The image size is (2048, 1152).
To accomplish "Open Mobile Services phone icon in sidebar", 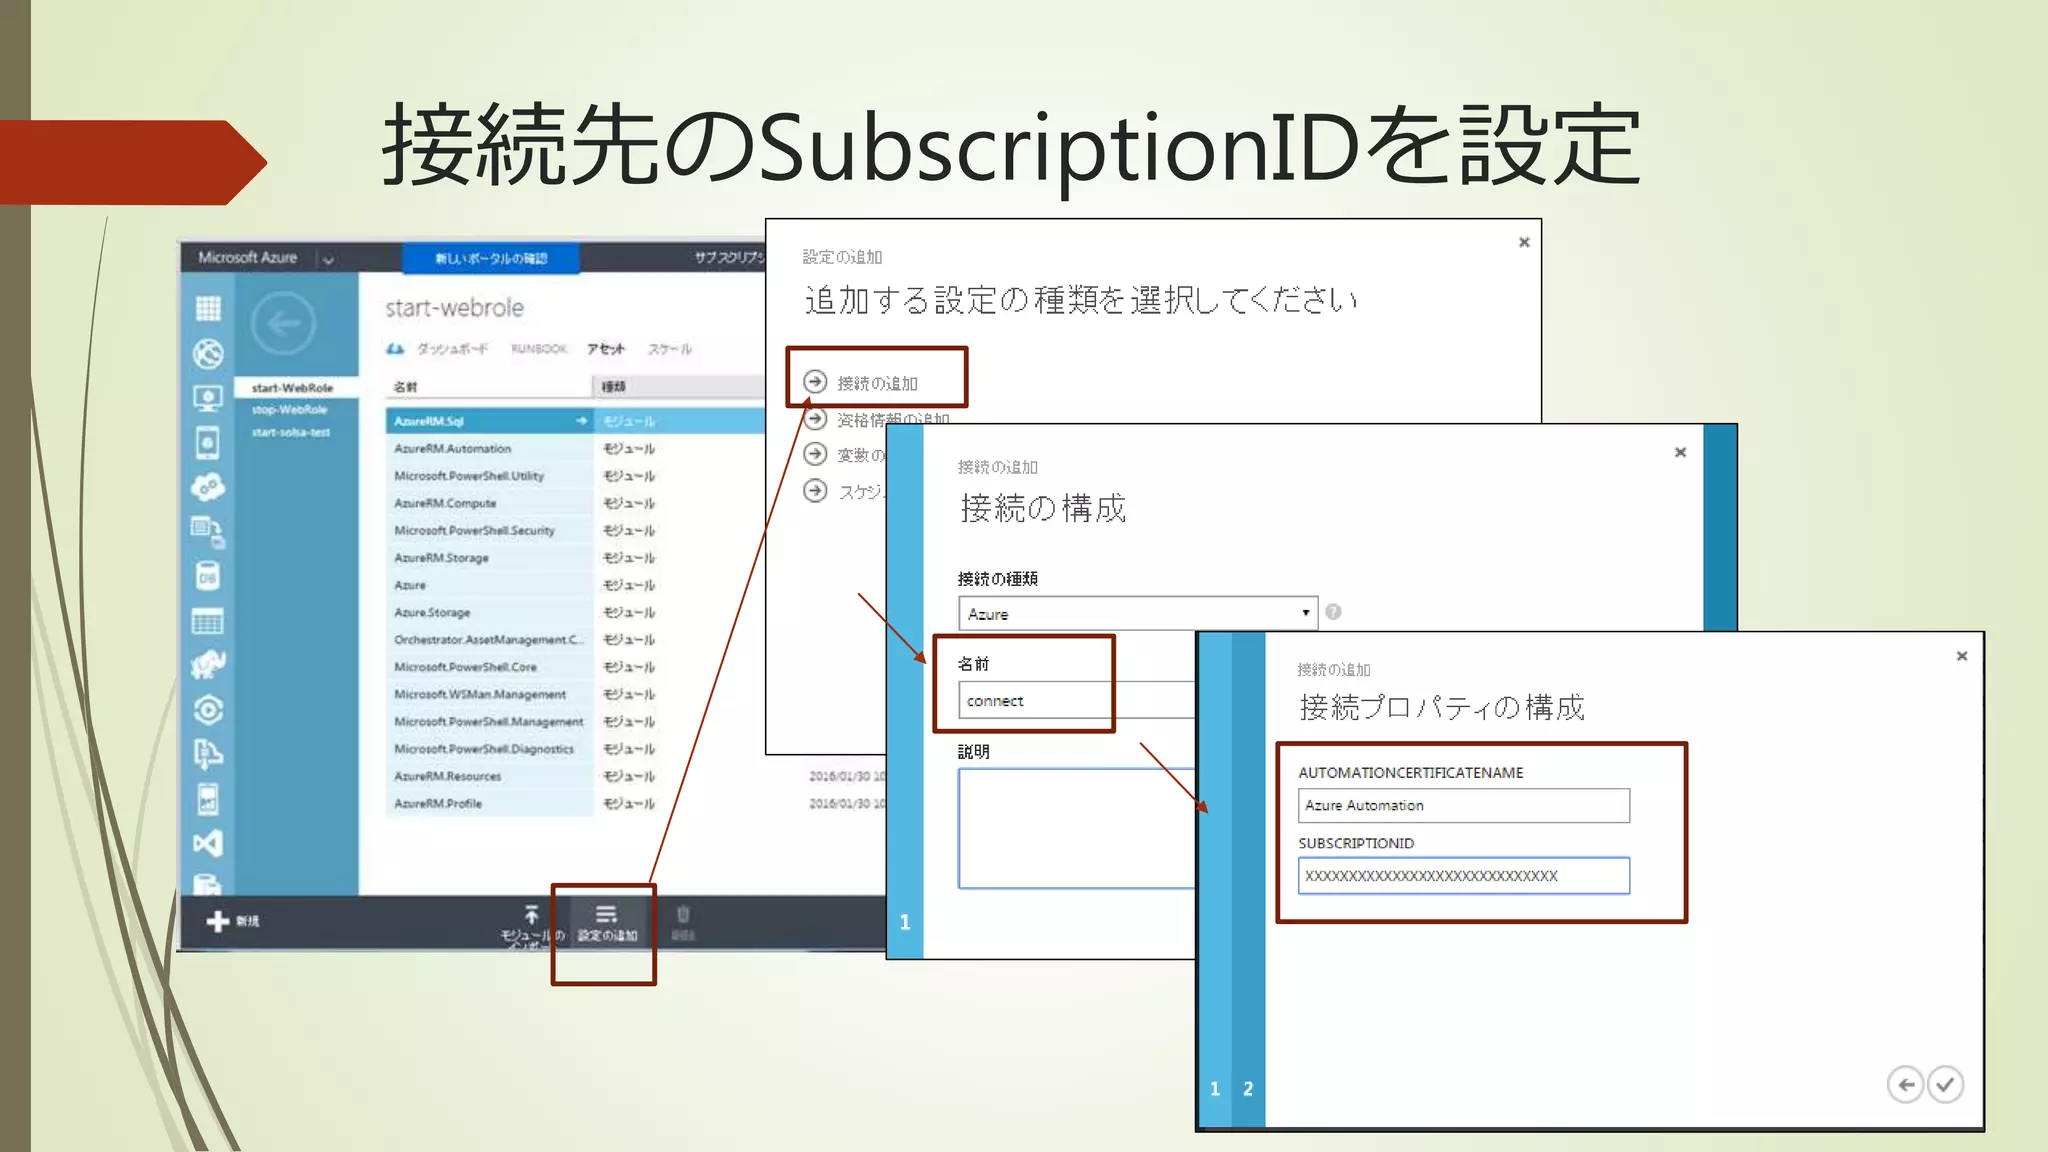I will (x=208, y=442).
